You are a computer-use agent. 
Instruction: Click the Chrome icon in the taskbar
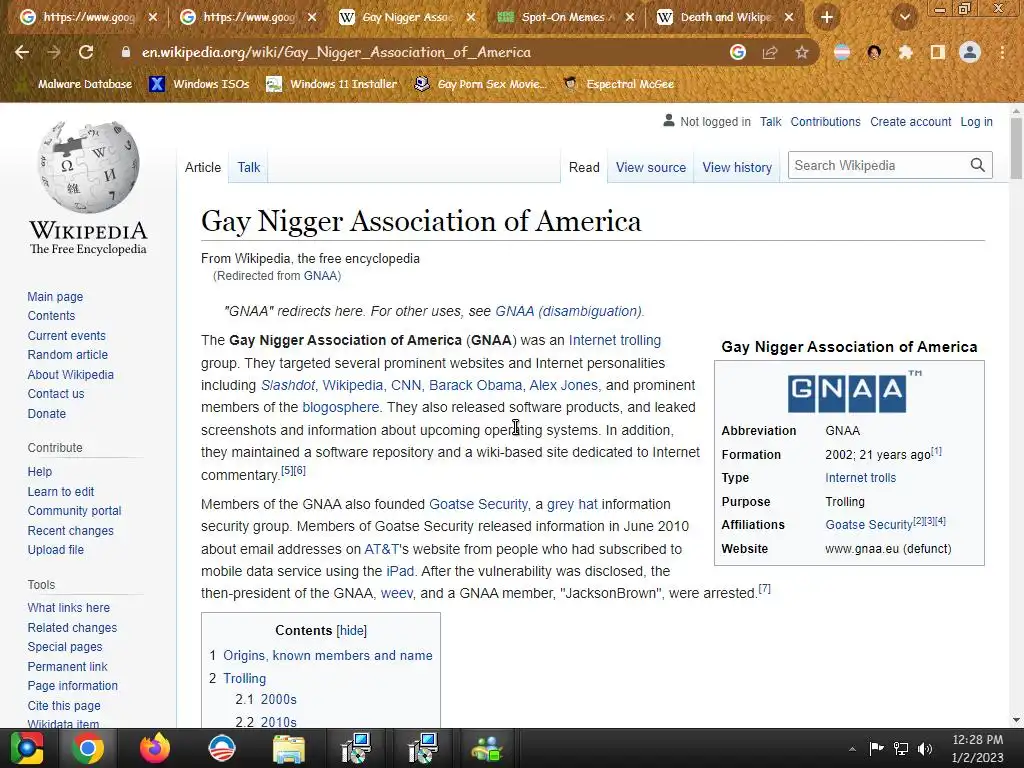(x=88, y=748)
